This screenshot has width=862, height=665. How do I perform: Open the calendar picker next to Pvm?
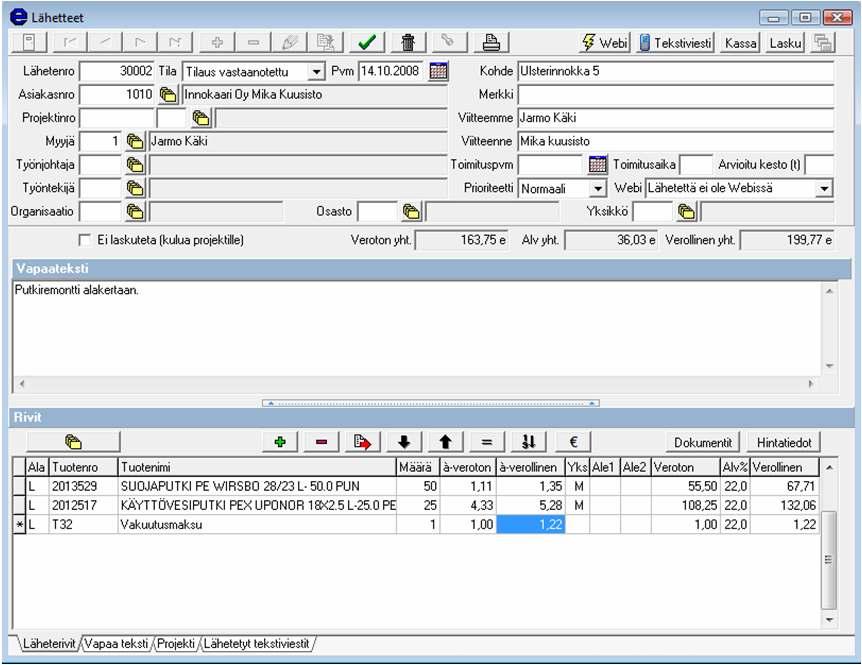click(x=438, y=71)
